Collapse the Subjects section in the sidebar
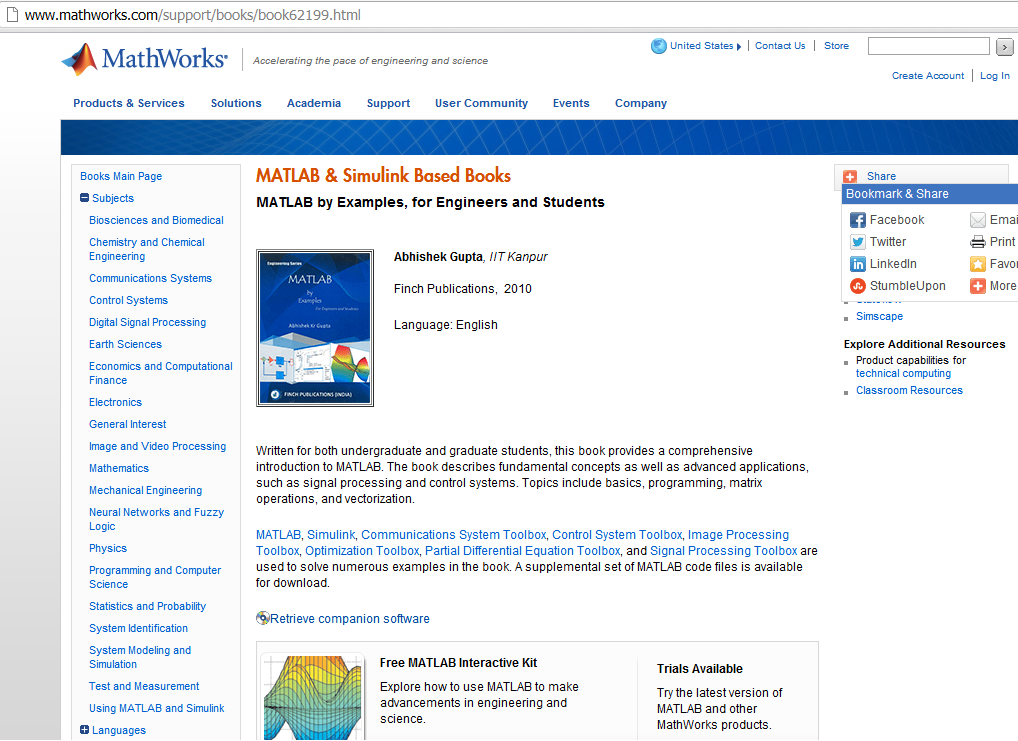Screen dimensions: 1018x741 coord(85,198)
